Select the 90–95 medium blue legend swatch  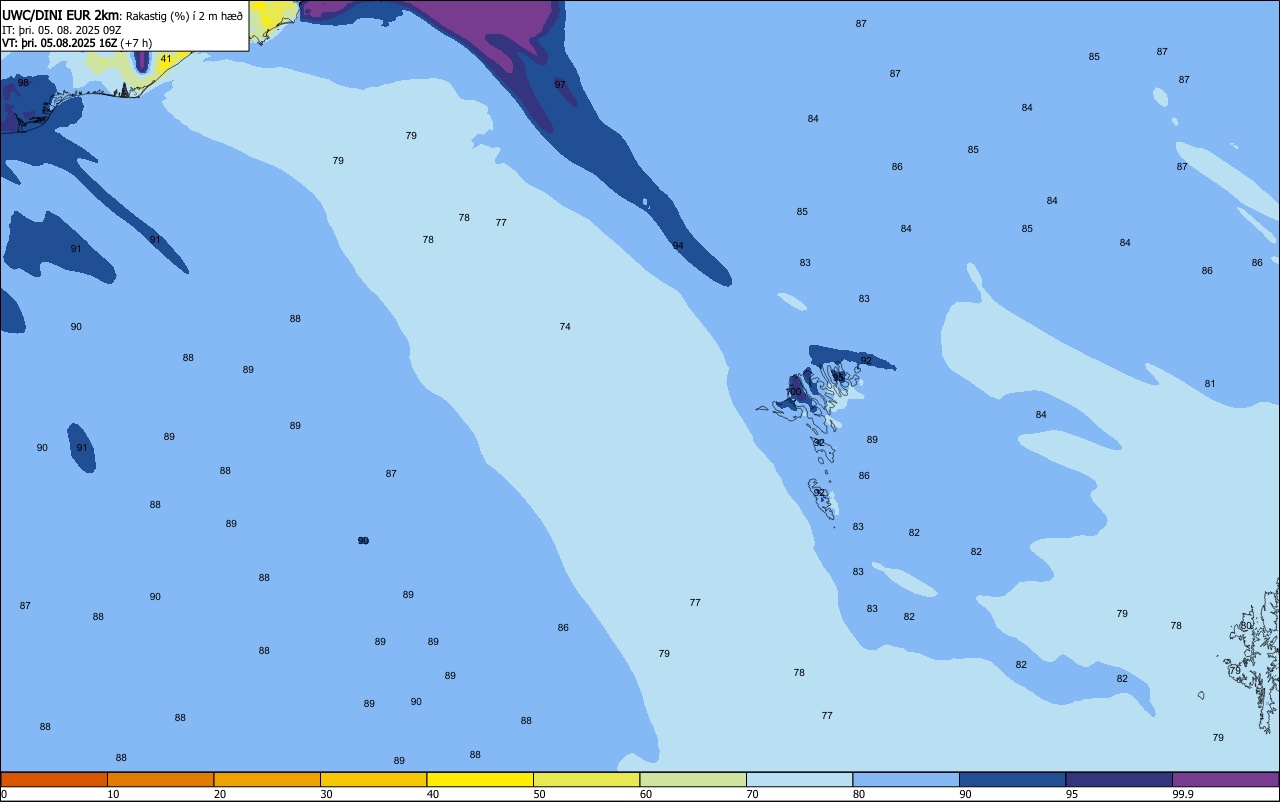pos(1012,779)
